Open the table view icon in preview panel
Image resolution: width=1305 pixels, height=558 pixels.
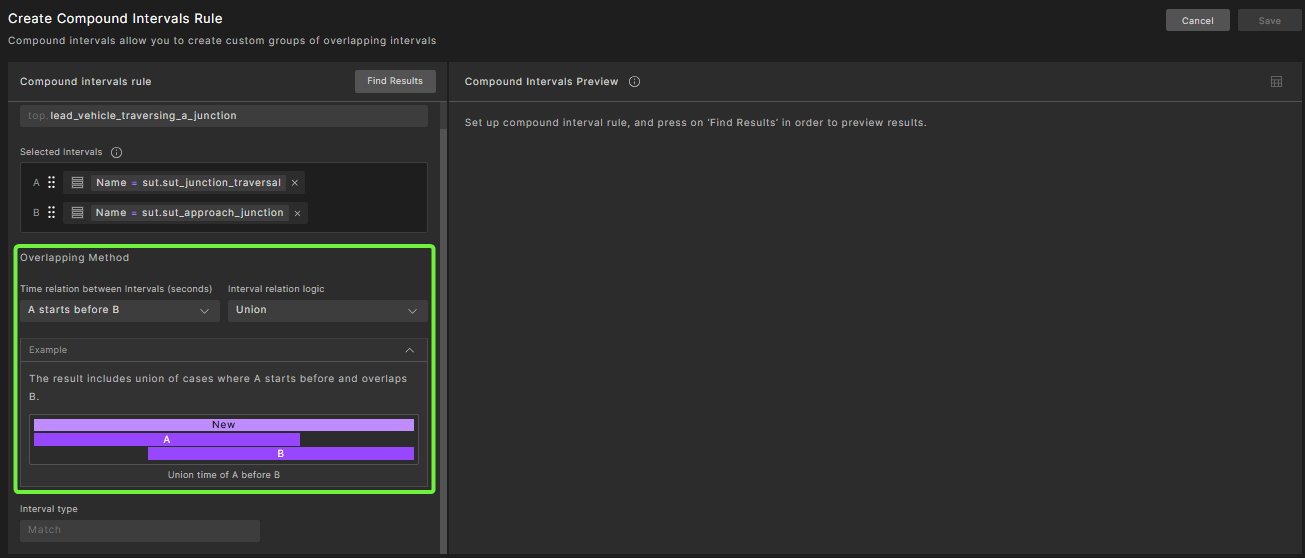point(1276,82)
